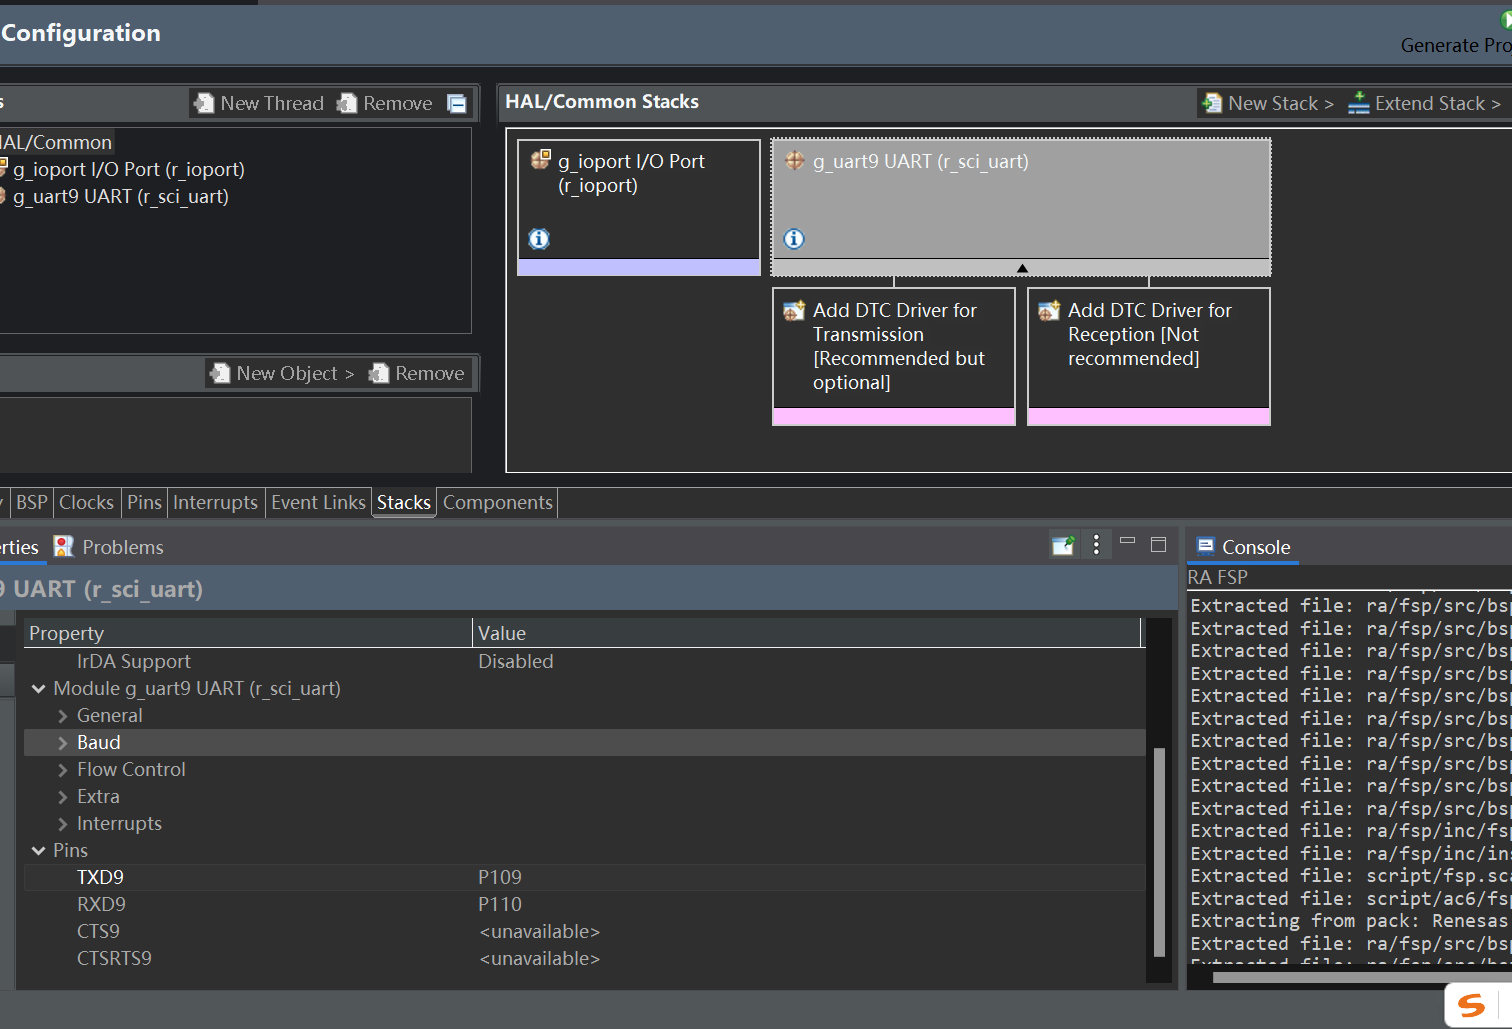Click the Sogou input method icon
This screenshot has width=1512, height=1029.
[1472, 1005]
